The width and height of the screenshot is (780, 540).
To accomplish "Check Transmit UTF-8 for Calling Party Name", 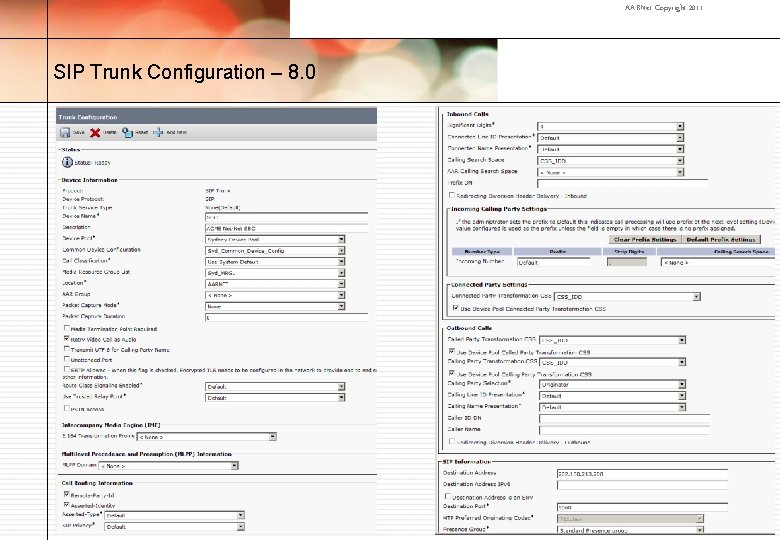I will (67, 349).
